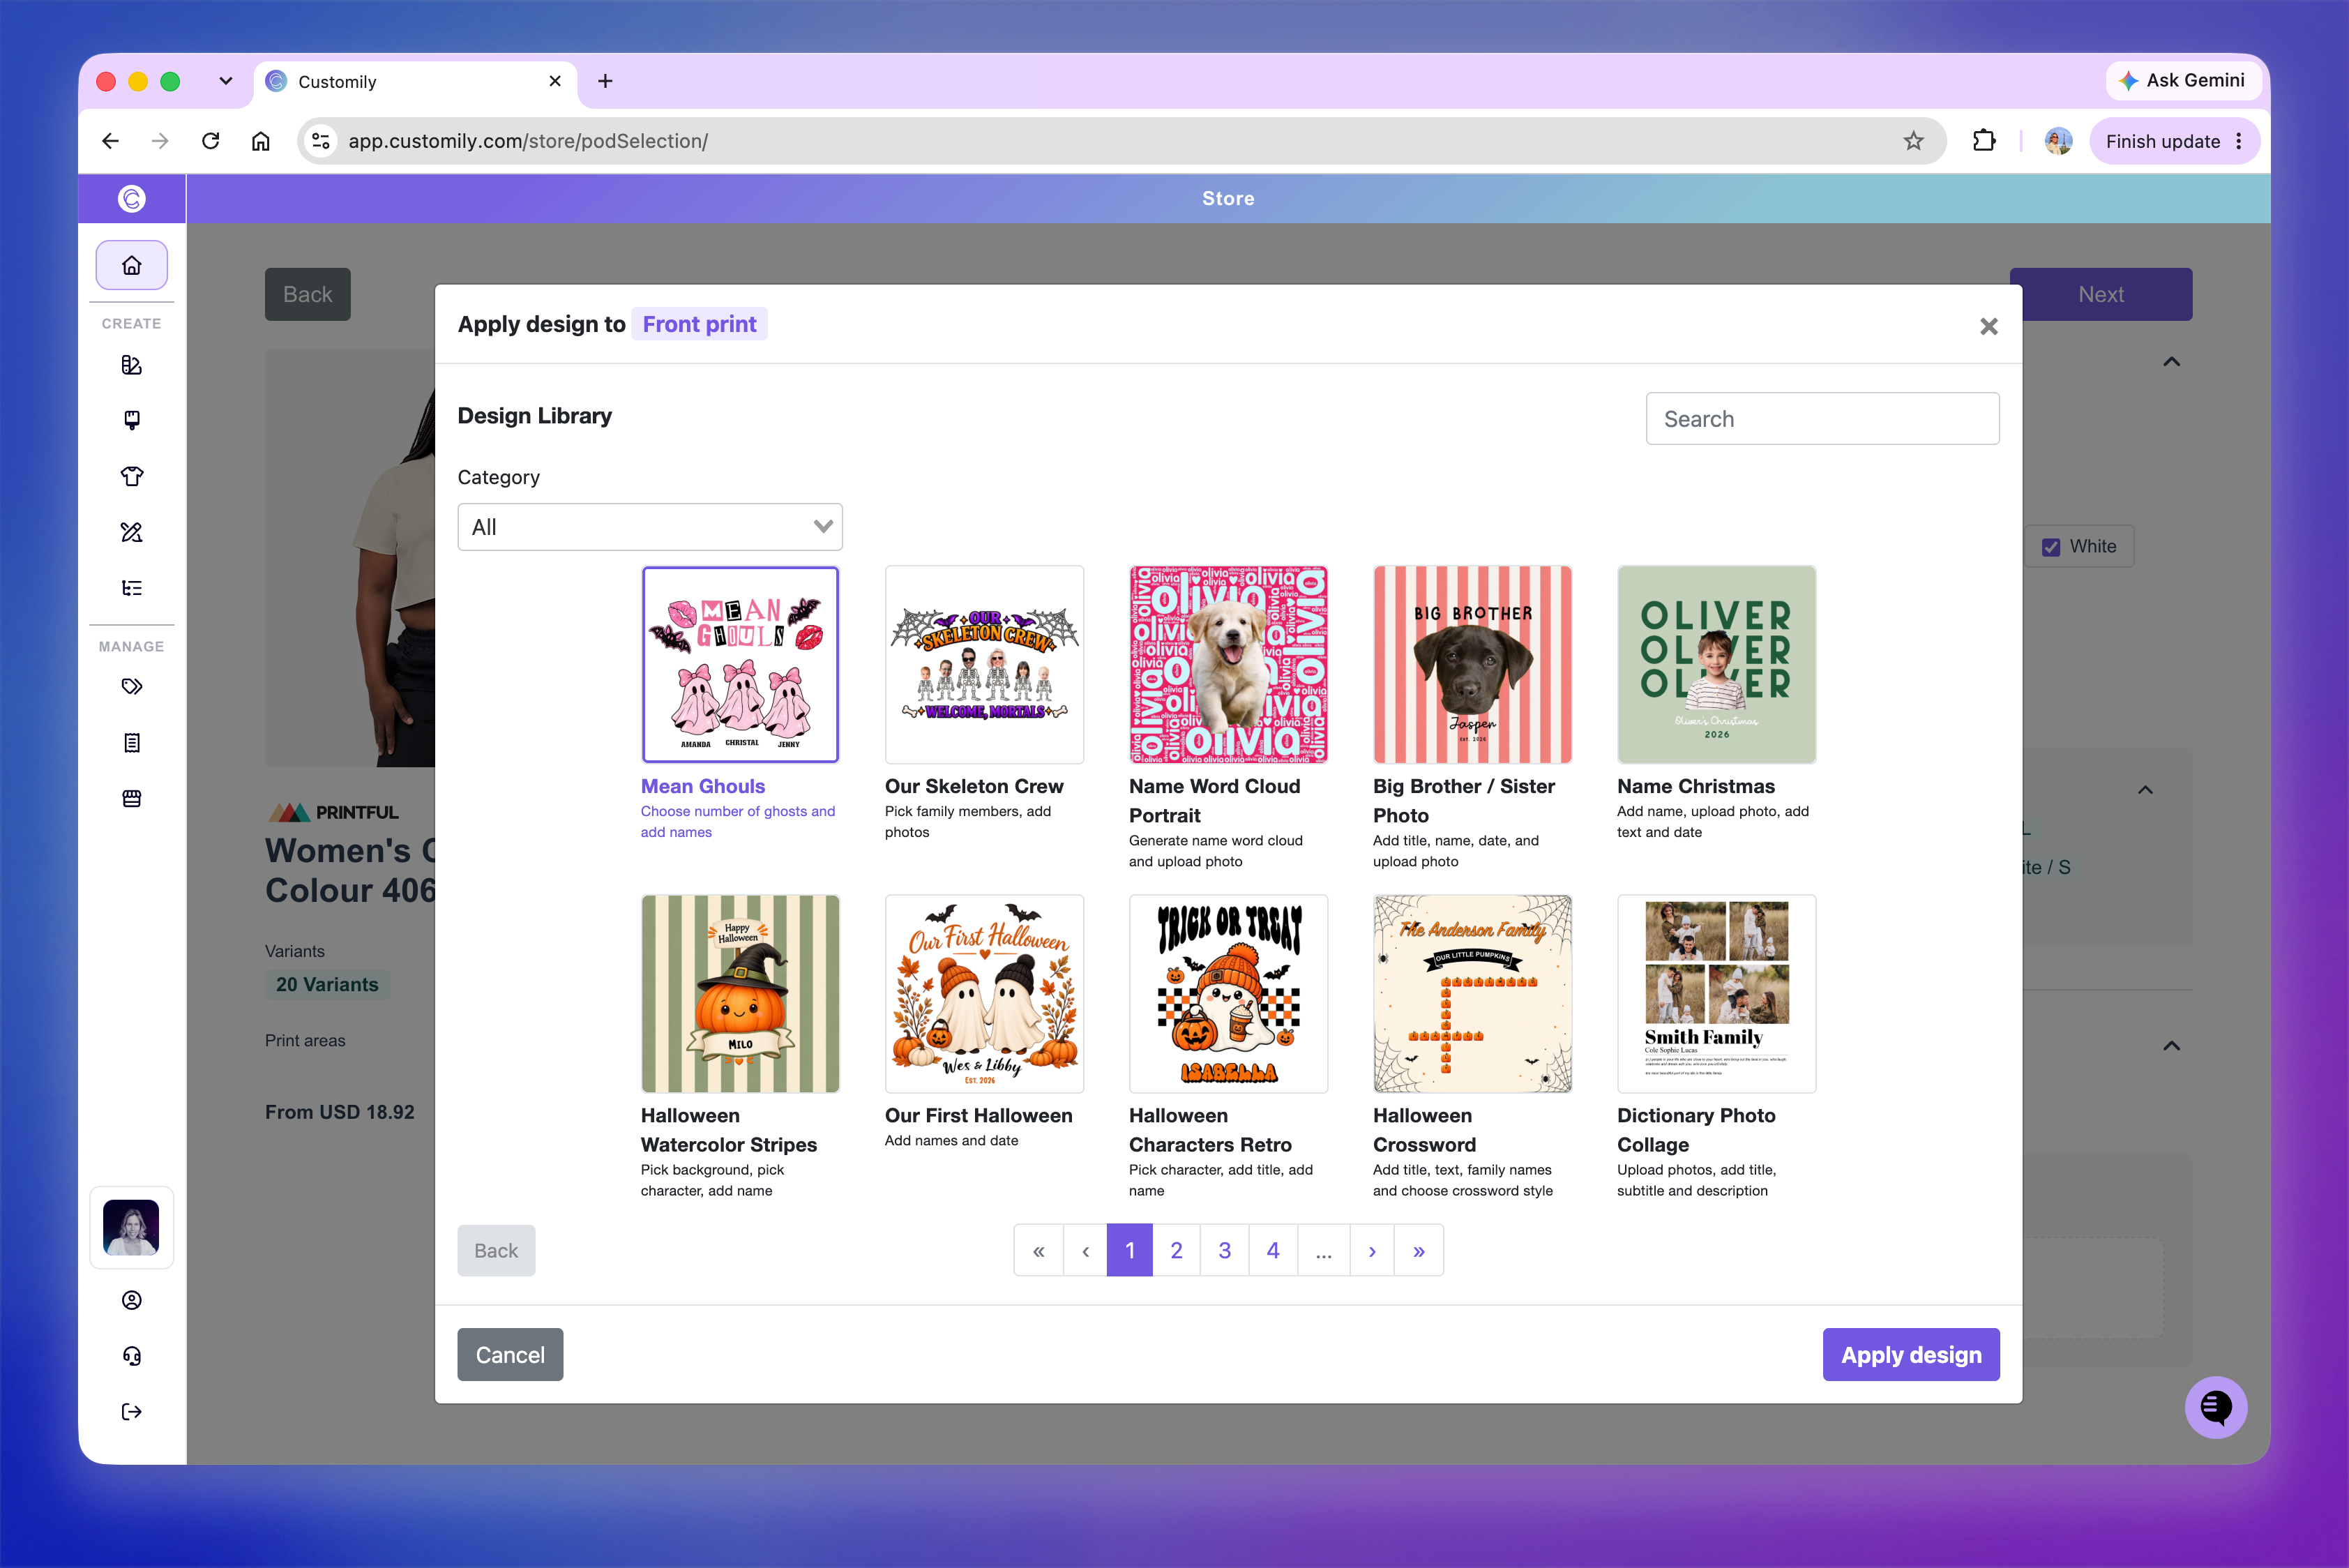Click the logout icon at the sidebar bottom
2349x1568 pixels.
click(x=131, y=1412)
